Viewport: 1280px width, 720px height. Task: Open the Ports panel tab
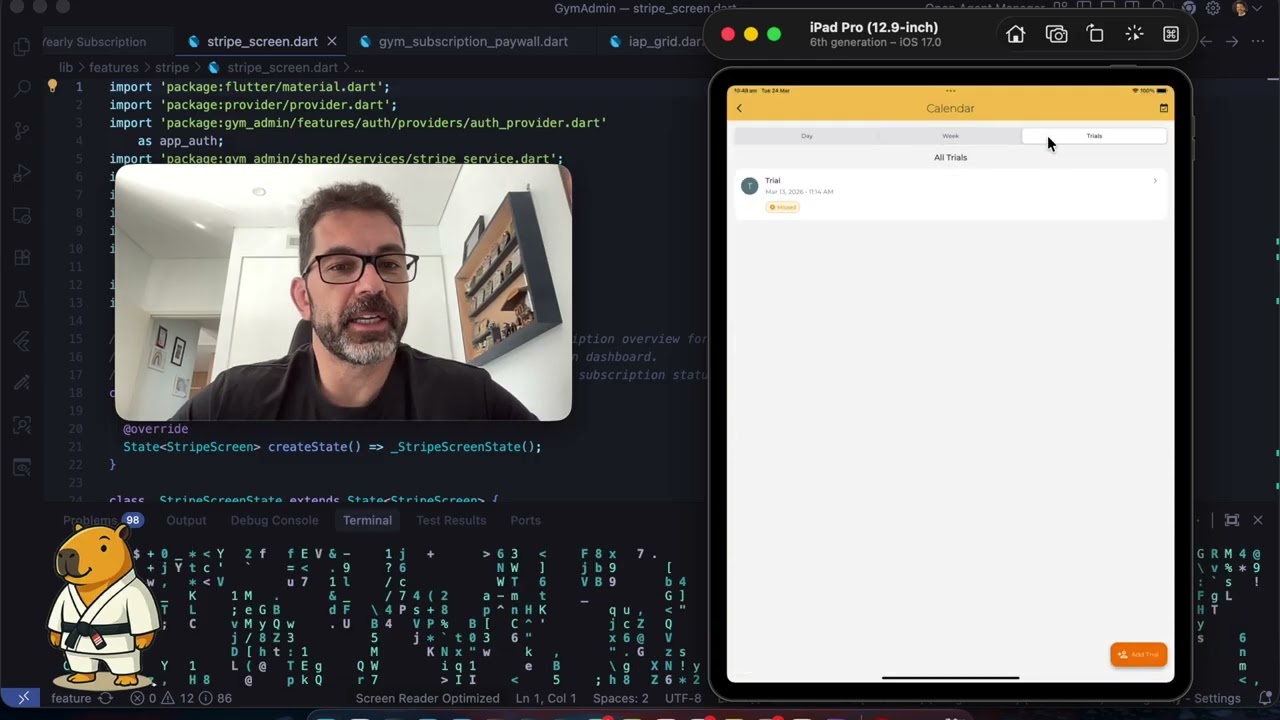coord(525,520)
